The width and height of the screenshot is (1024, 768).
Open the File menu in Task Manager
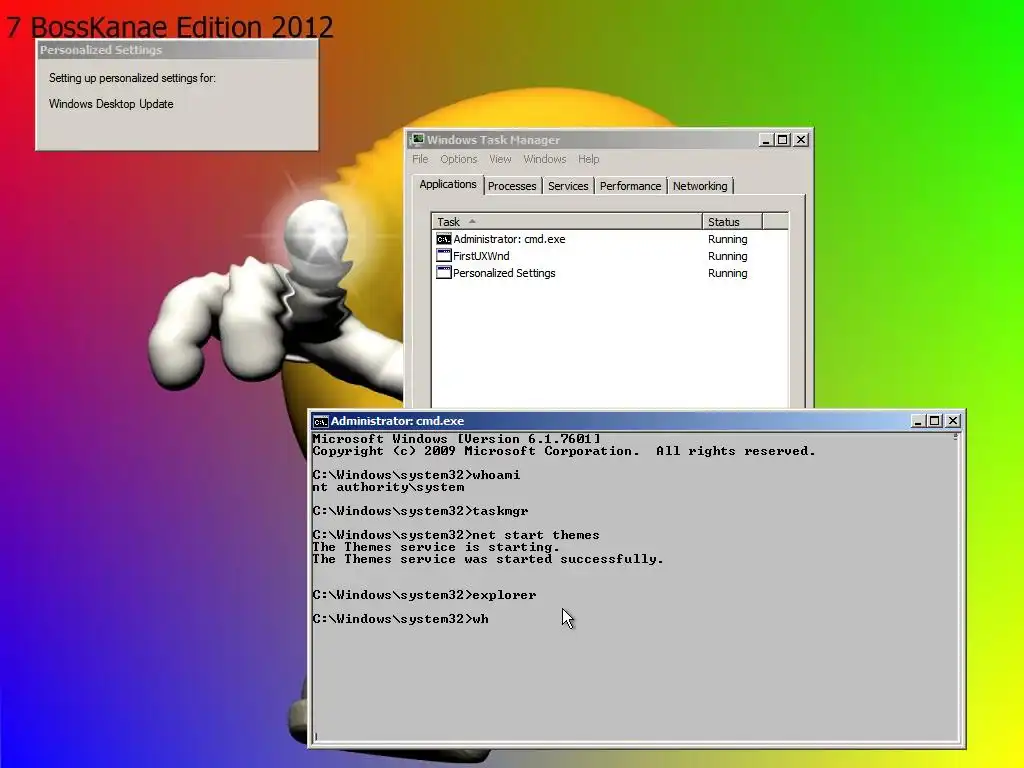pos(420,159)
